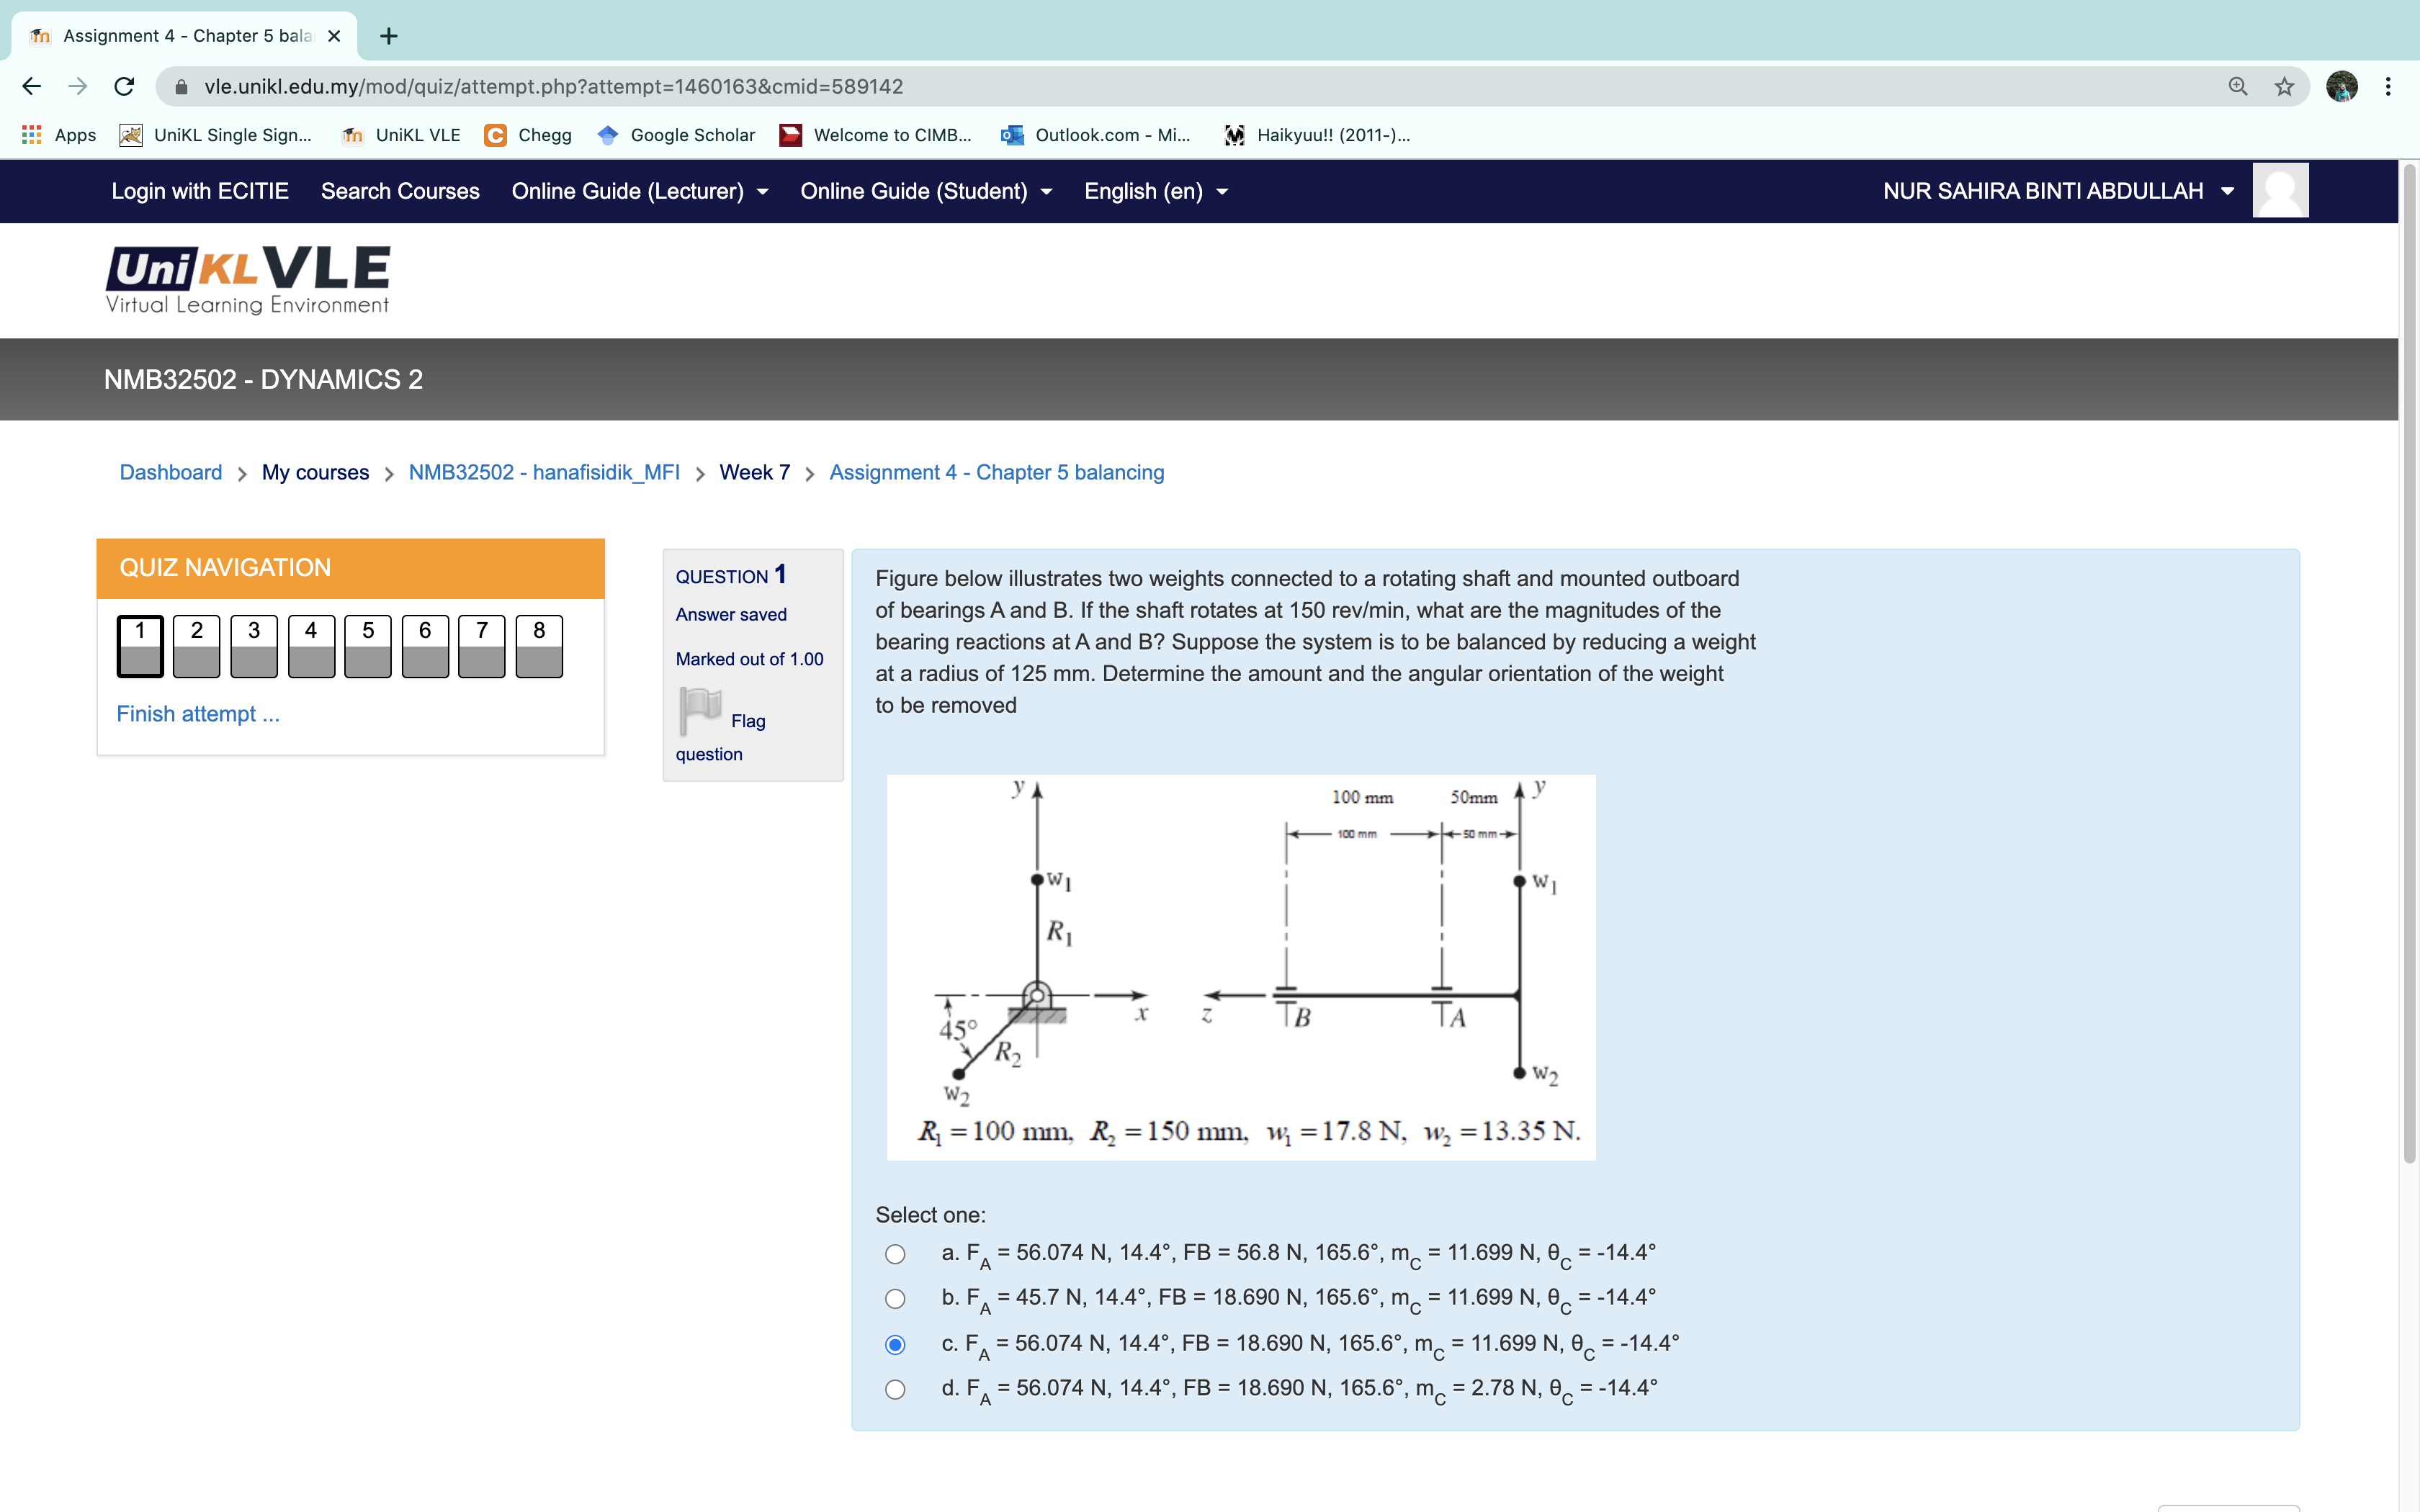Click the browser back arrow
The height and width of the screenshot is (1512, 2420).
(32, 87)
